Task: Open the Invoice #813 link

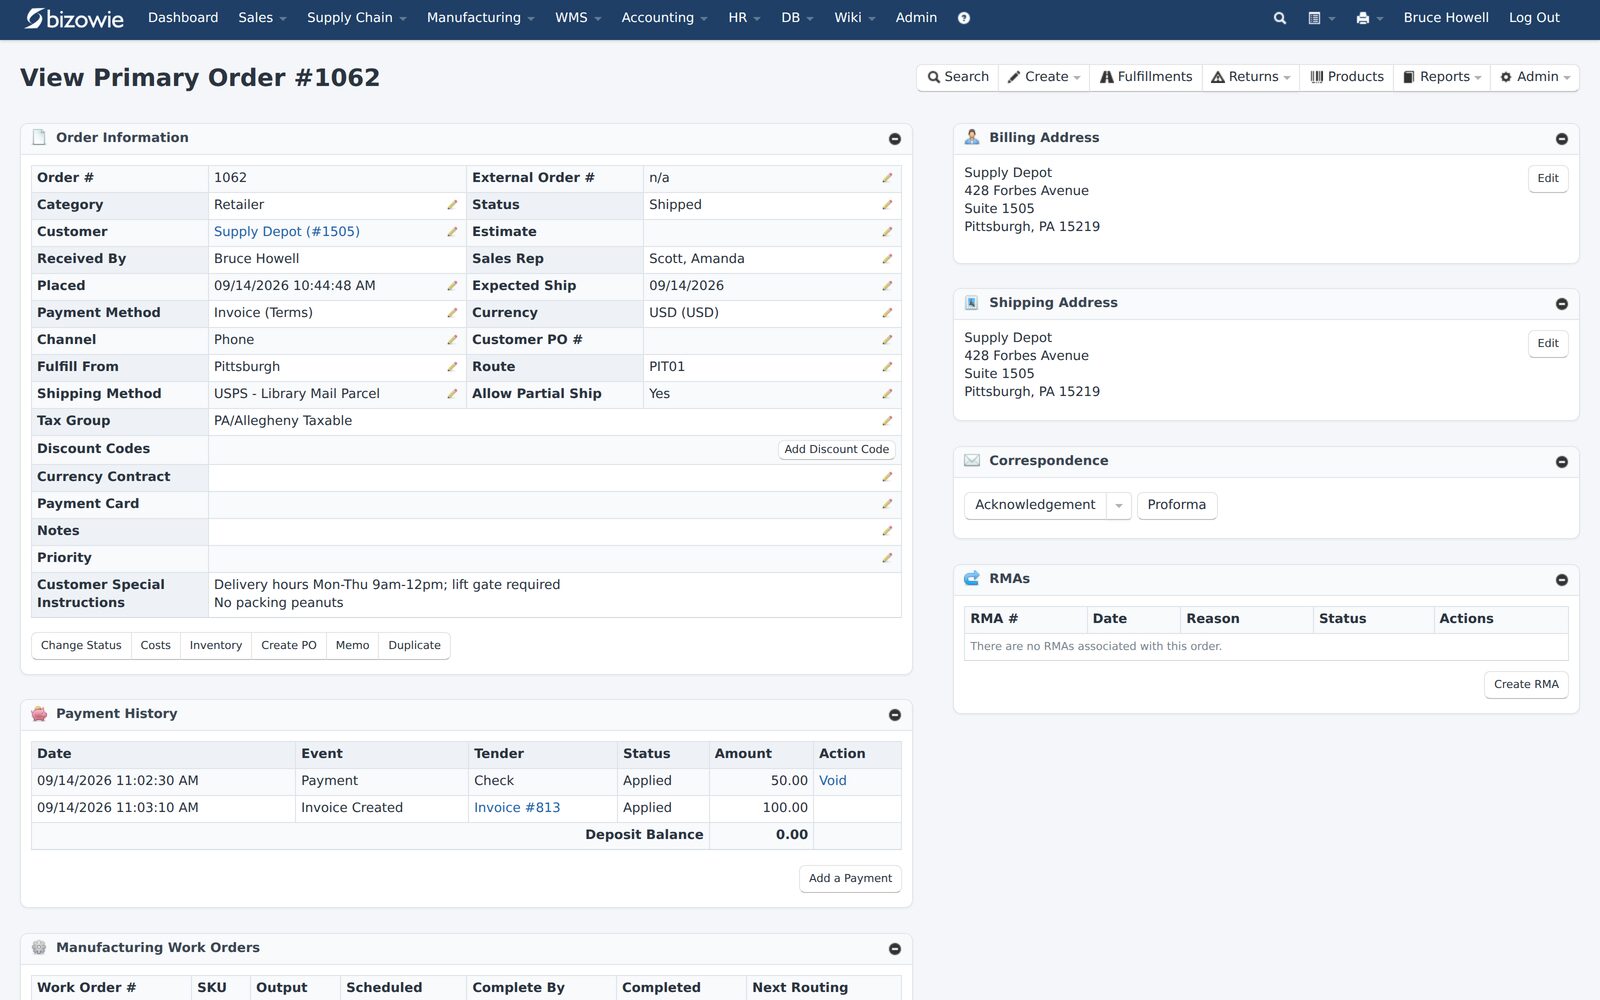Action: (x=517, y=808)
